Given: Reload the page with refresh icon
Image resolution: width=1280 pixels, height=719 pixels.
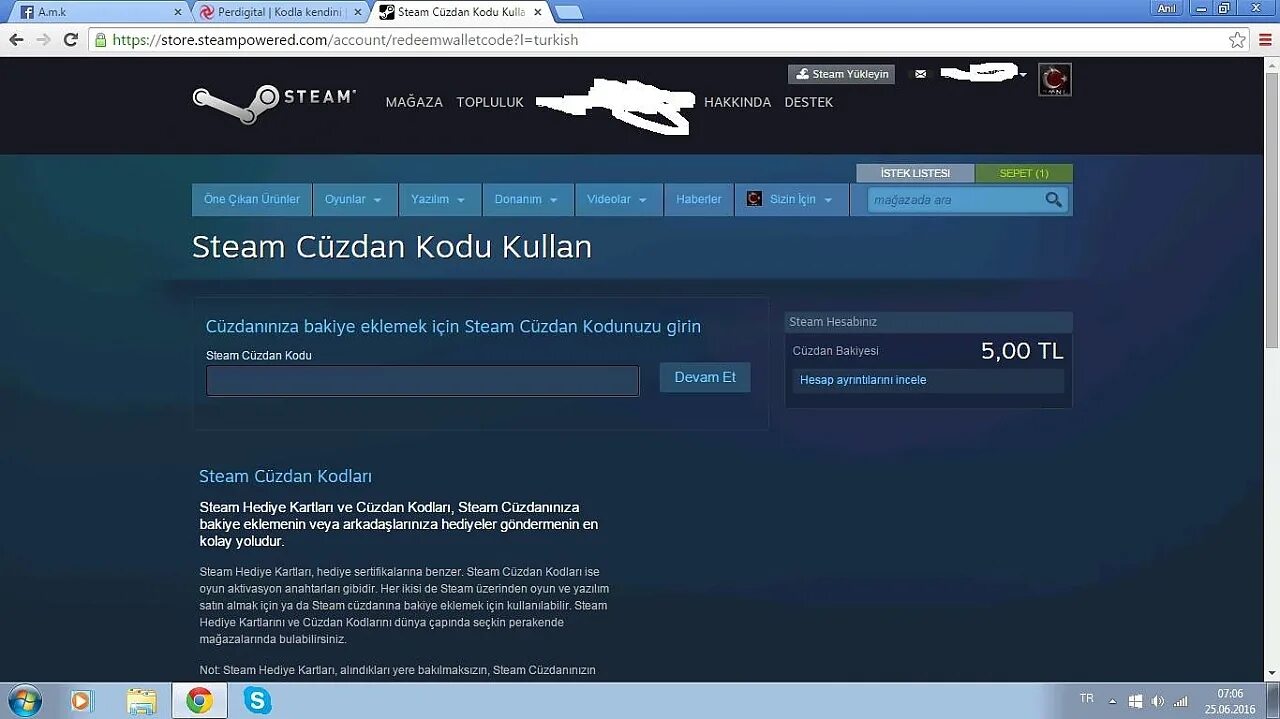Looking at the screenshot, I should tap(70, 40).
